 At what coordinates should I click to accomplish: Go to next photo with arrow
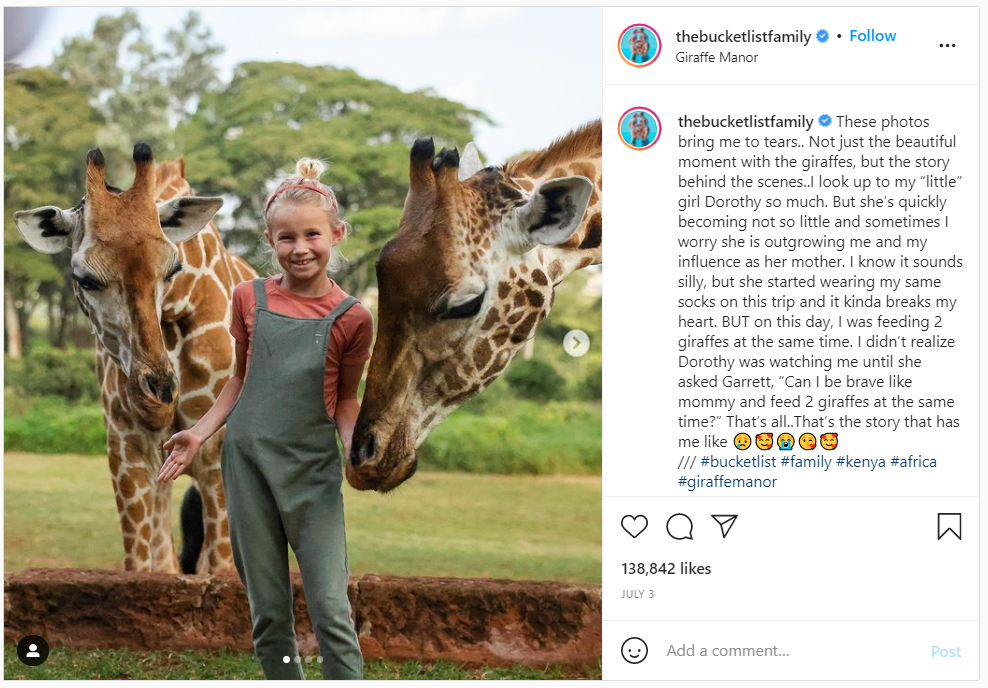tap(575, 344)
